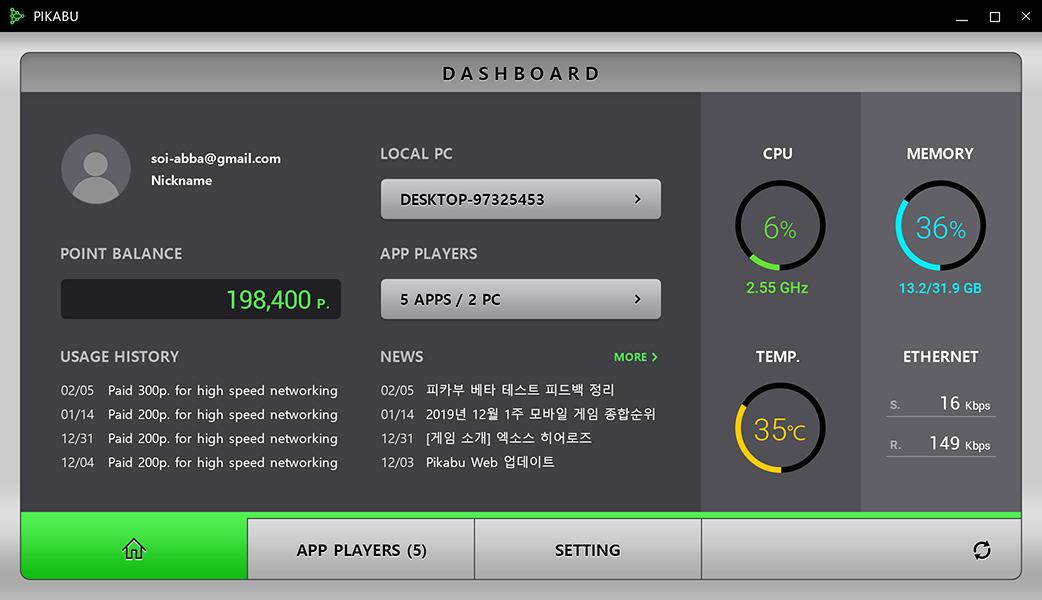Click the user avatar profile picture
The width and height of the screenshot is (1042, 600).
(x=96, y=169)
